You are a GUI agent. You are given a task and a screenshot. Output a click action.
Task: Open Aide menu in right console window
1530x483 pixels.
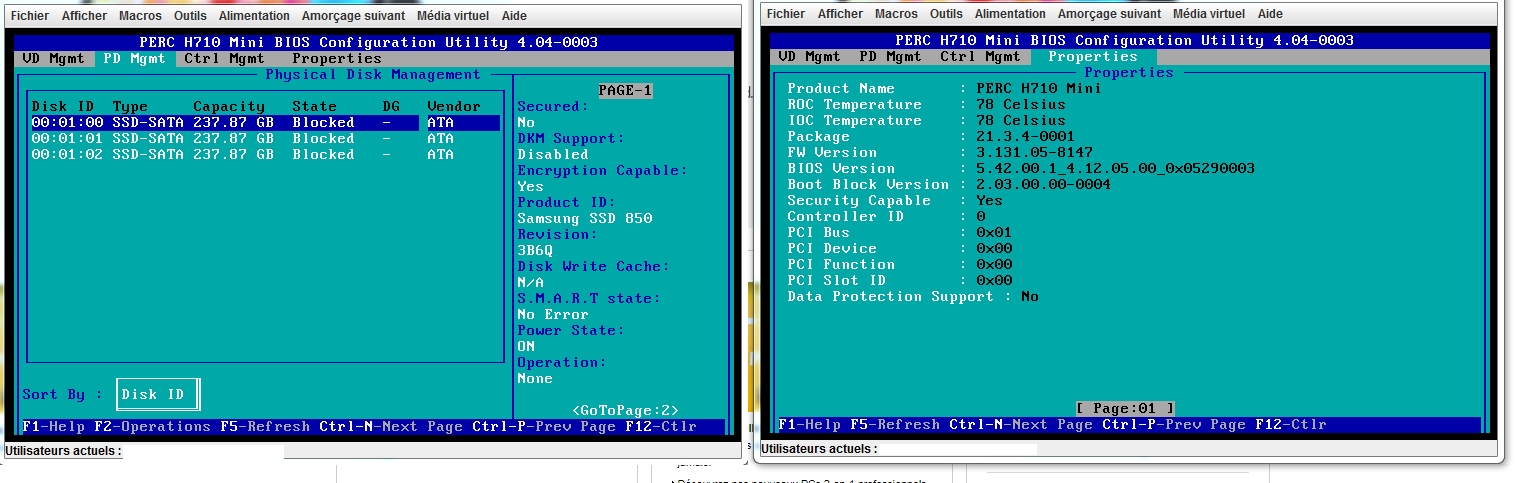point(1270,14)
